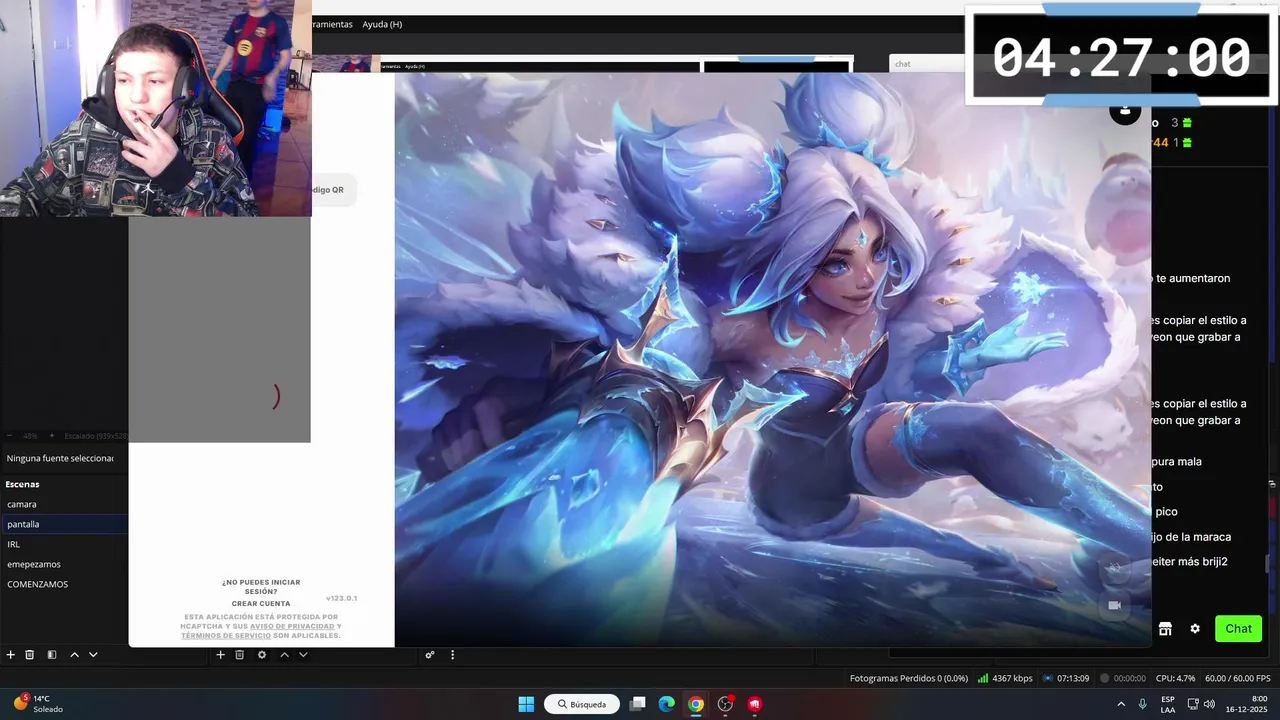Click the chat field in nested preview
1280x720 pixels.
coord(927,64)
